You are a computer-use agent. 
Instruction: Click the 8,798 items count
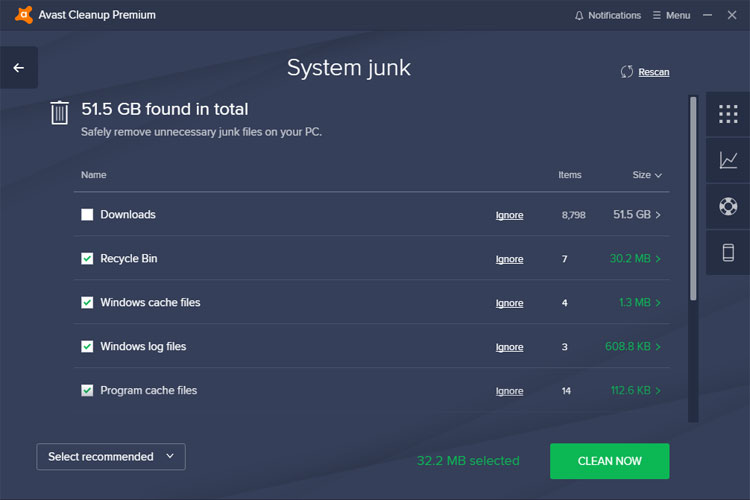click(x=574, y=215)
